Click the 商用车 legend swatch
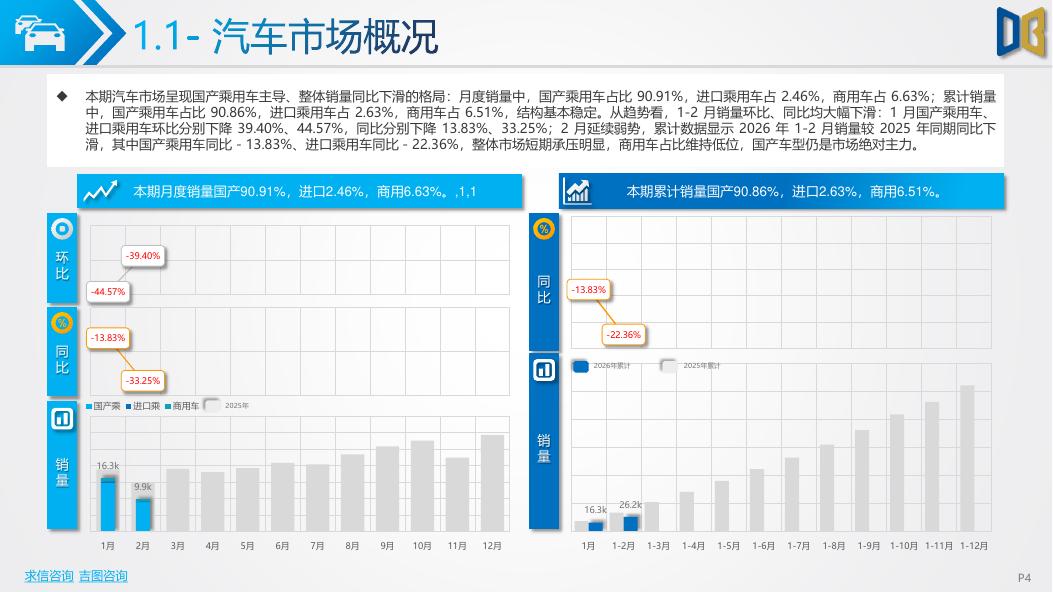 (168, 406)
